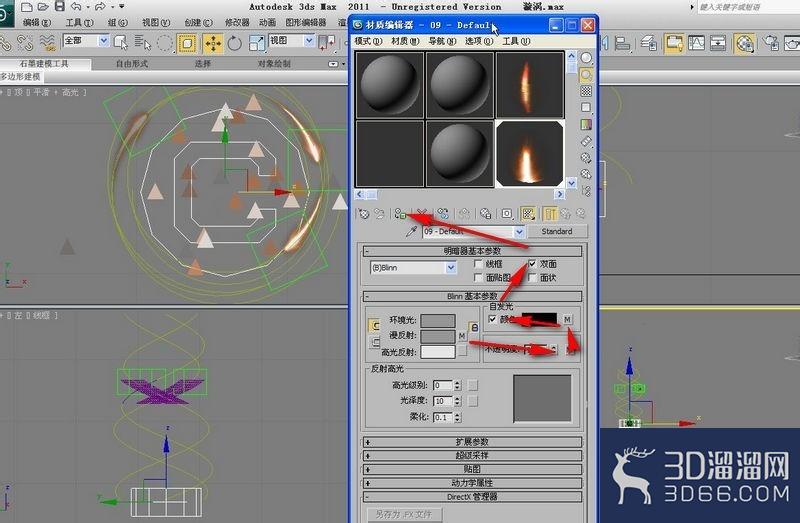The width and height of the screenshot is (800, 523).
Task: Toggle the checkered Background icon
Action: coord(586,91)
